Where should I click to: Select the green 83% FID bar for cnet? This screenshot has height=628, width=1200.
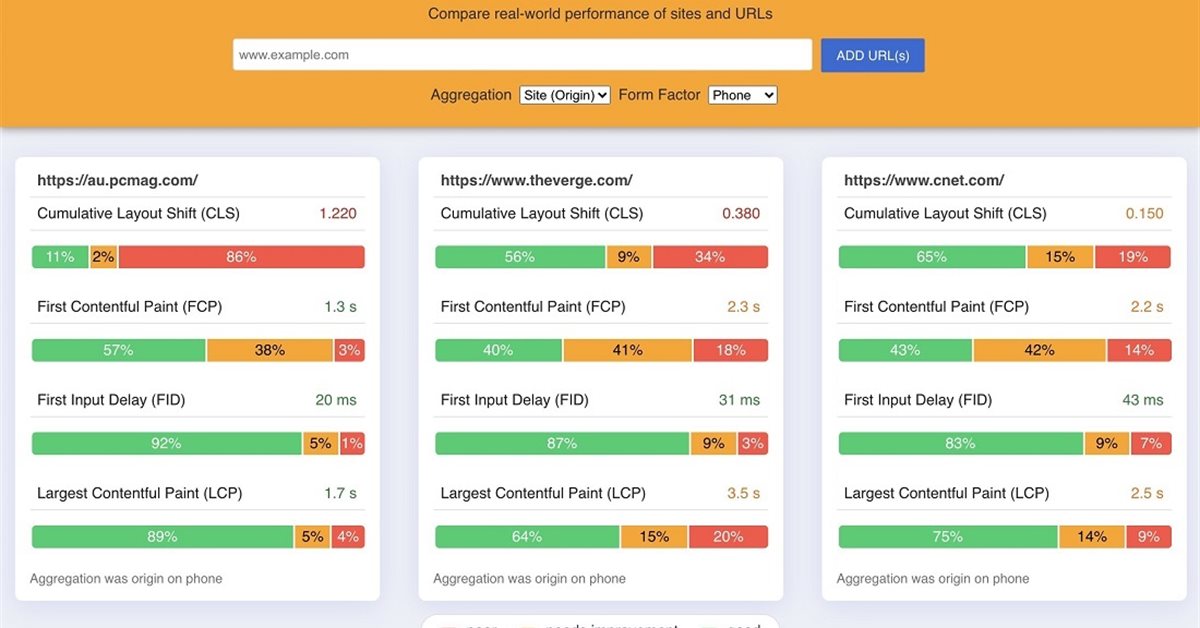(960, 444)
